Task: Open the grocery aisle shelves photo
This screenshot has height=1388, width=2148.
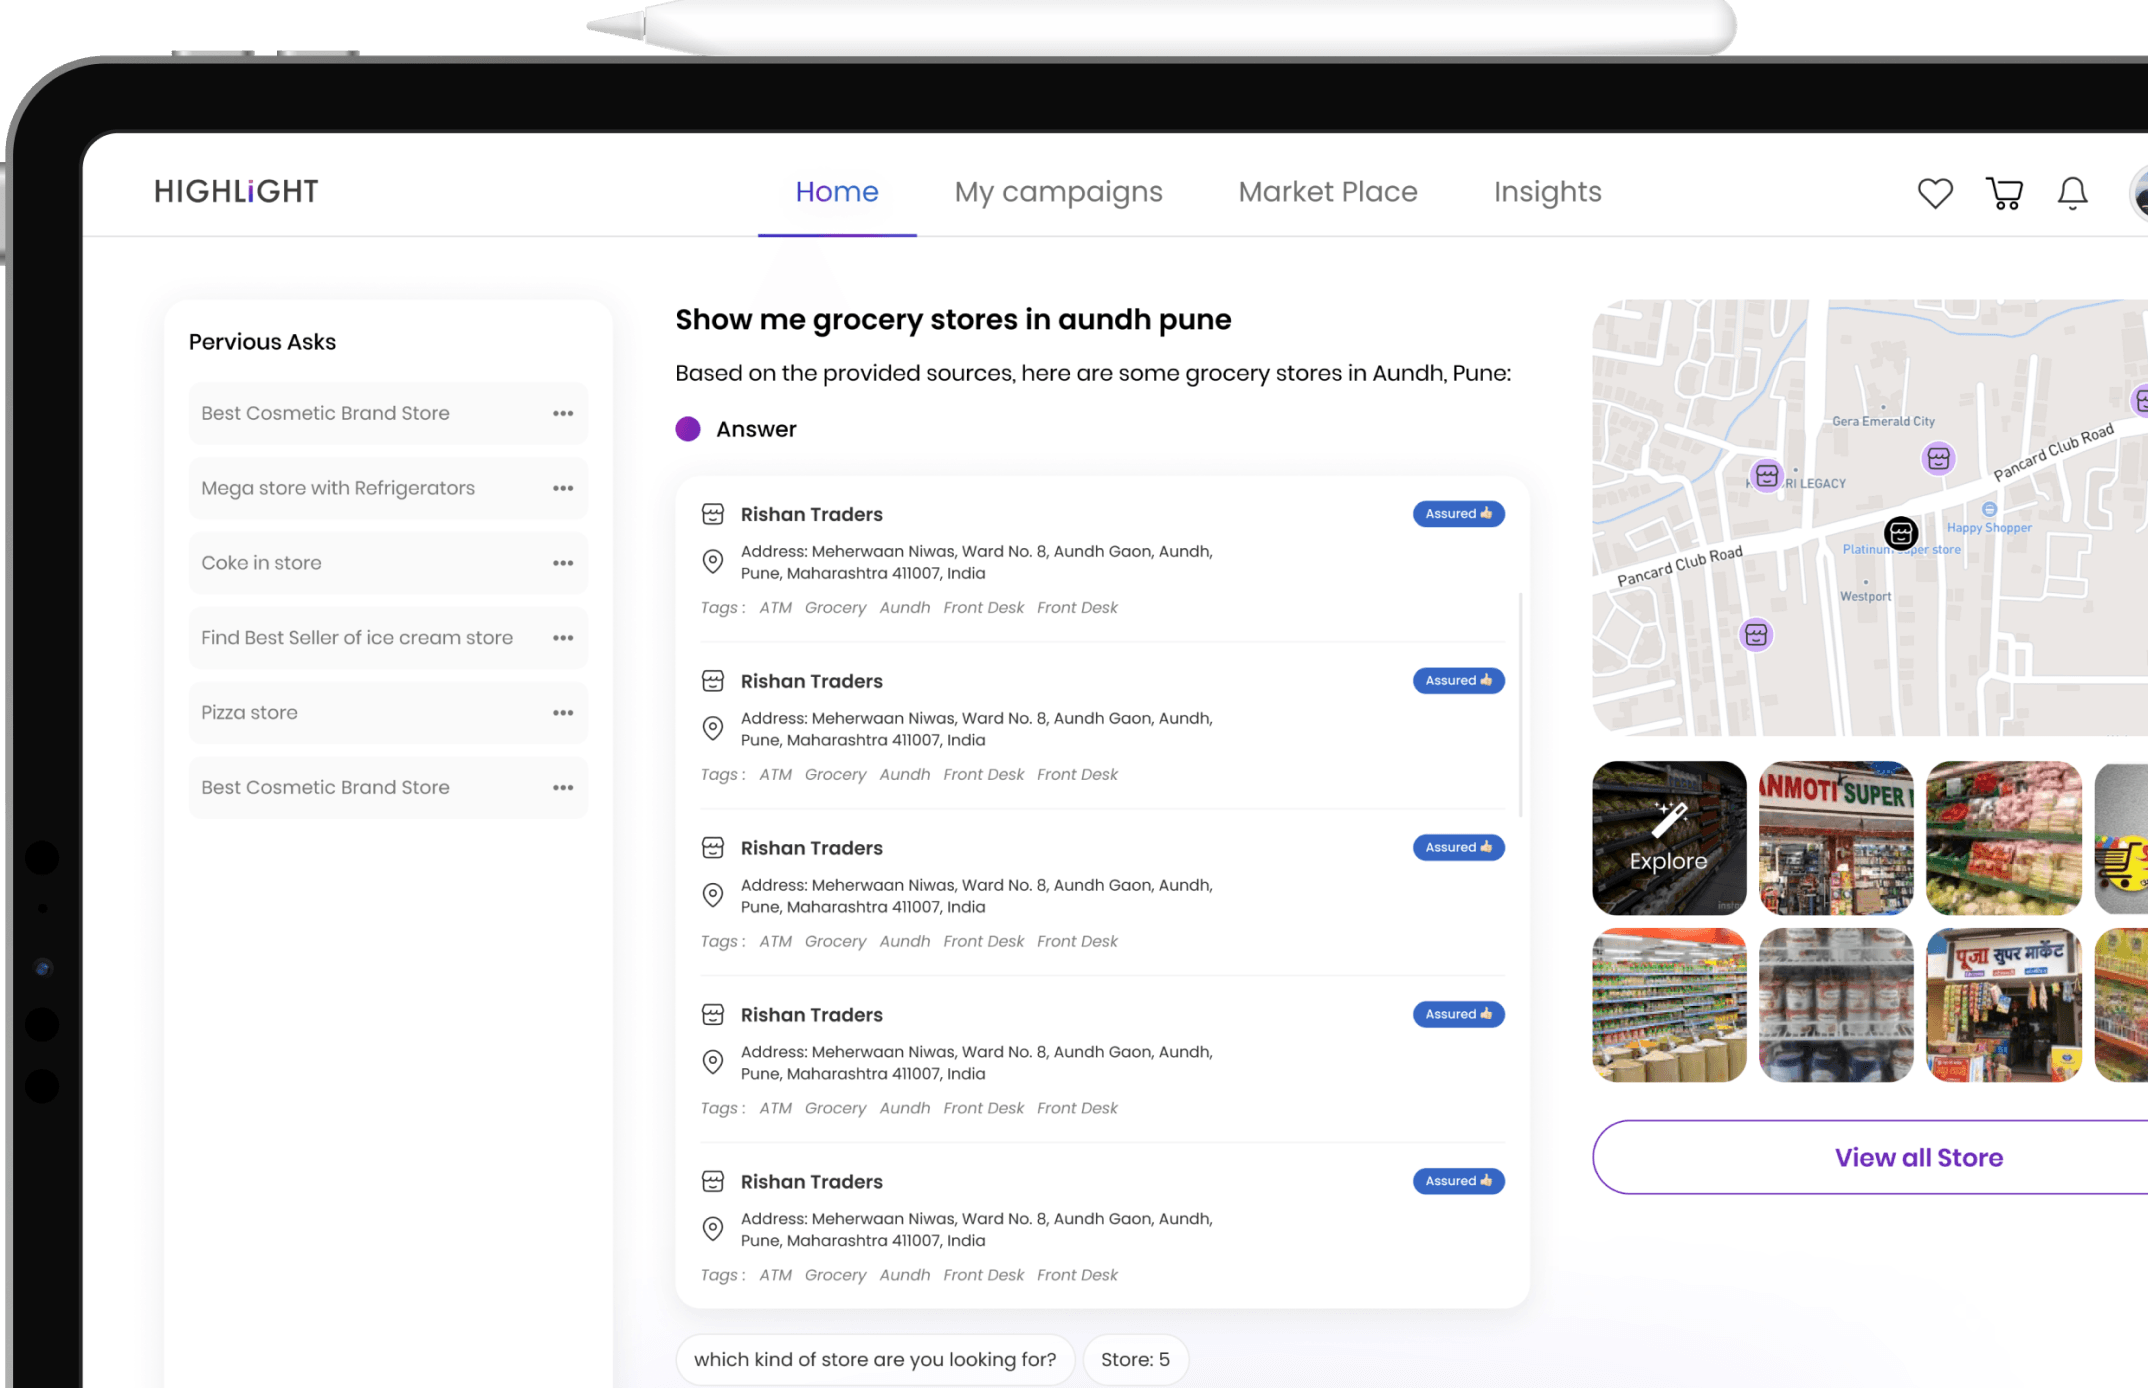Action: point(1669,1005)
